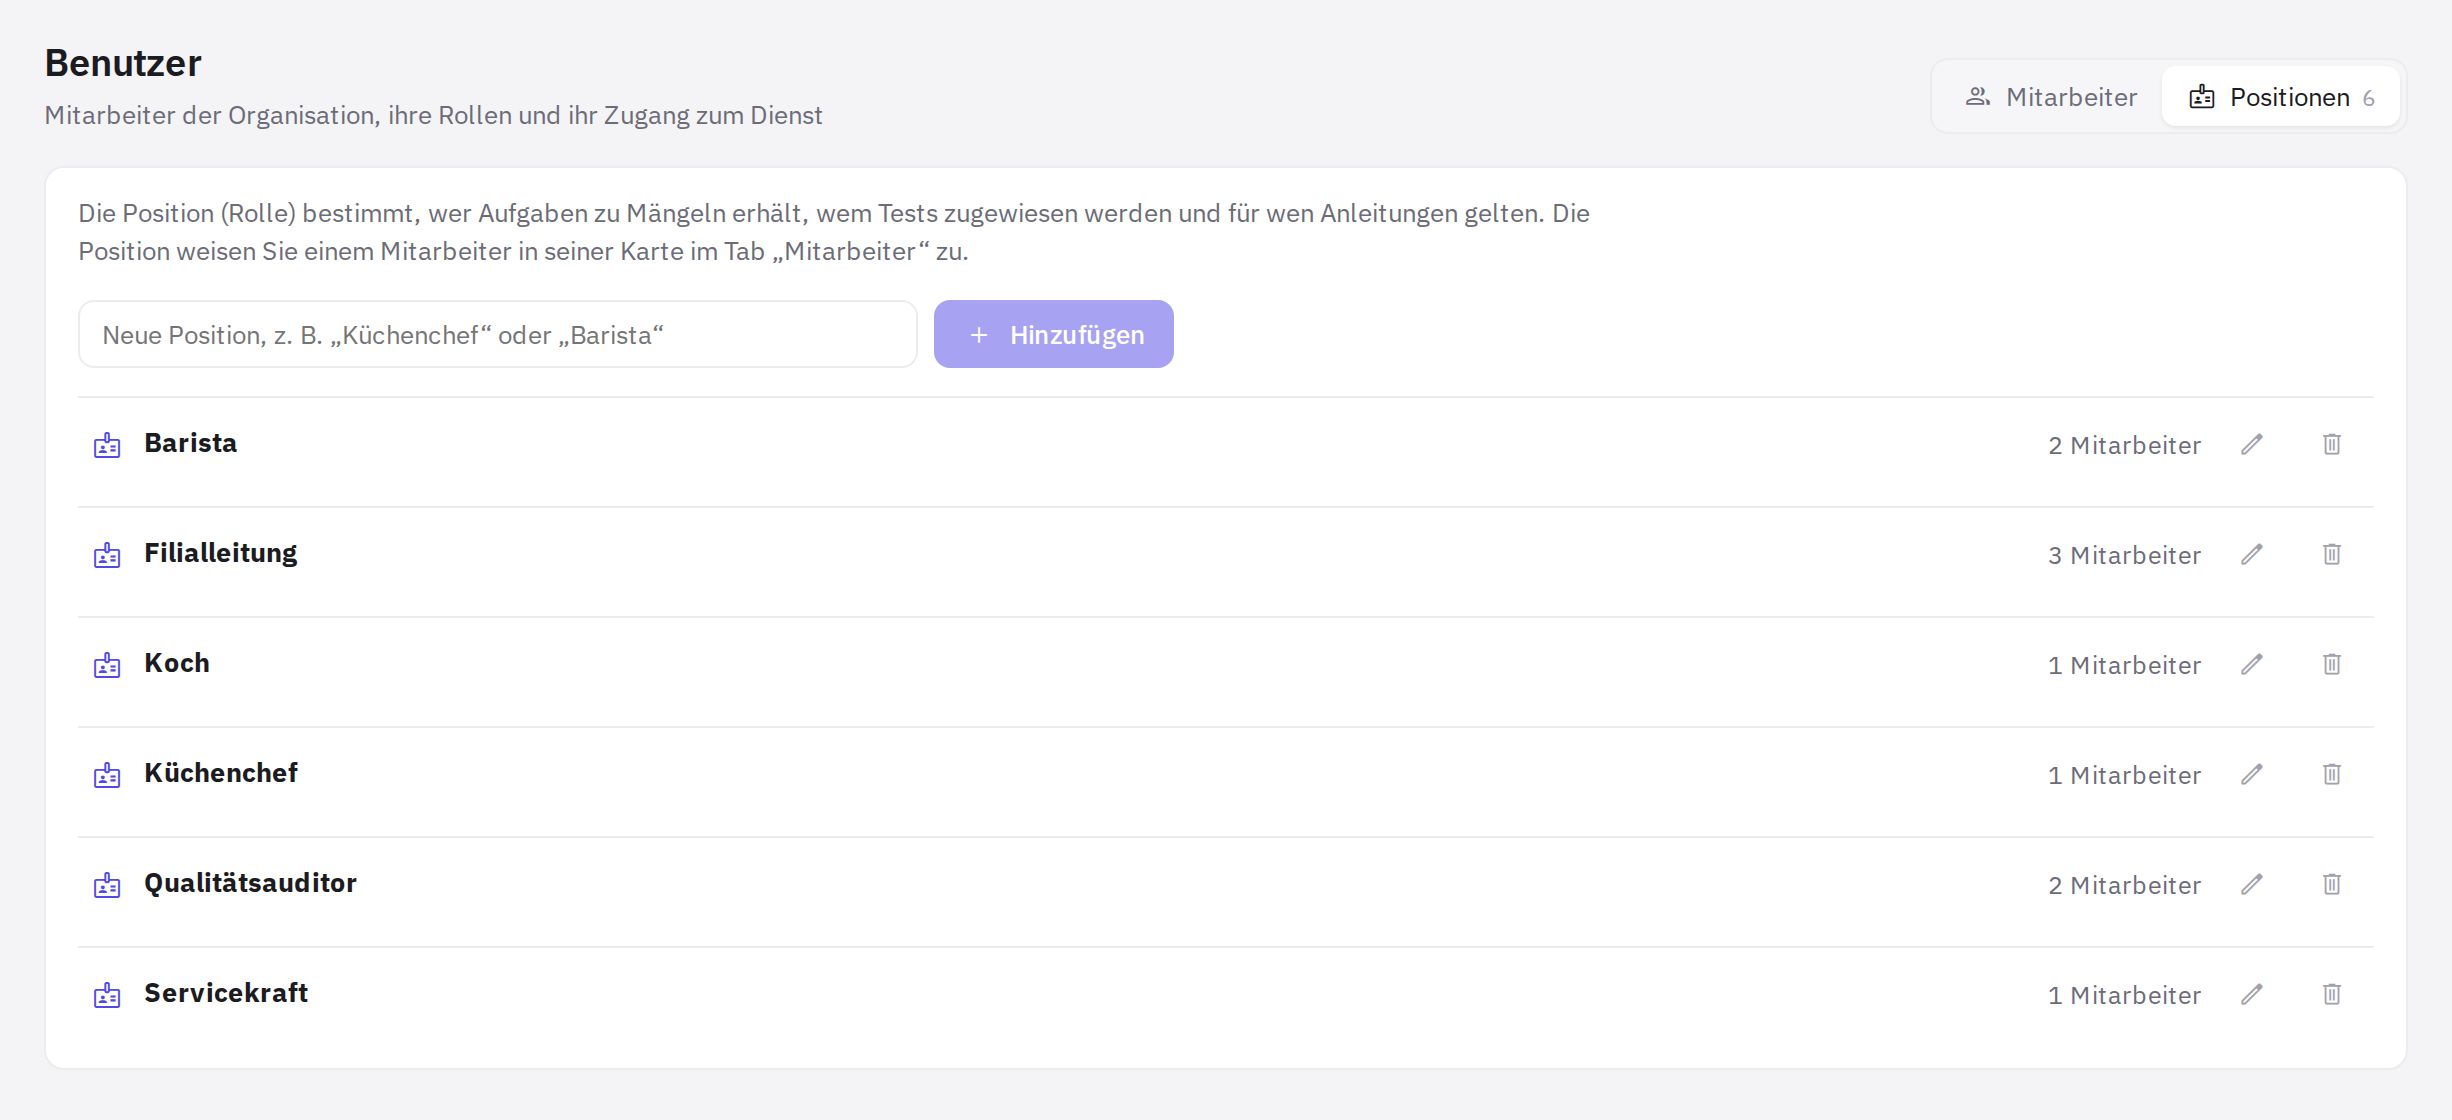Screen dimensions: 2452x1120
Task: Click the Küchenchef position name
Action: pos(221,773)
